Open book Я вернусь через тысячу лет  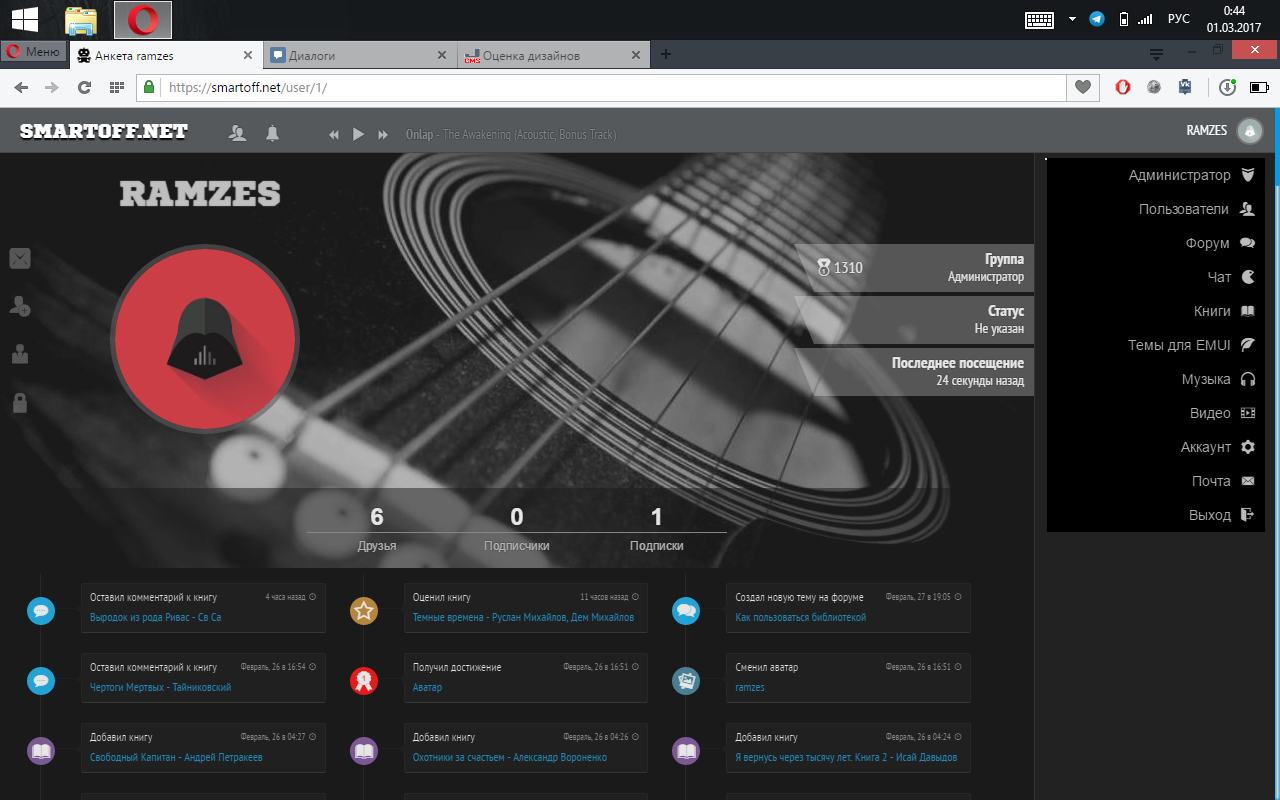(846, 757)
